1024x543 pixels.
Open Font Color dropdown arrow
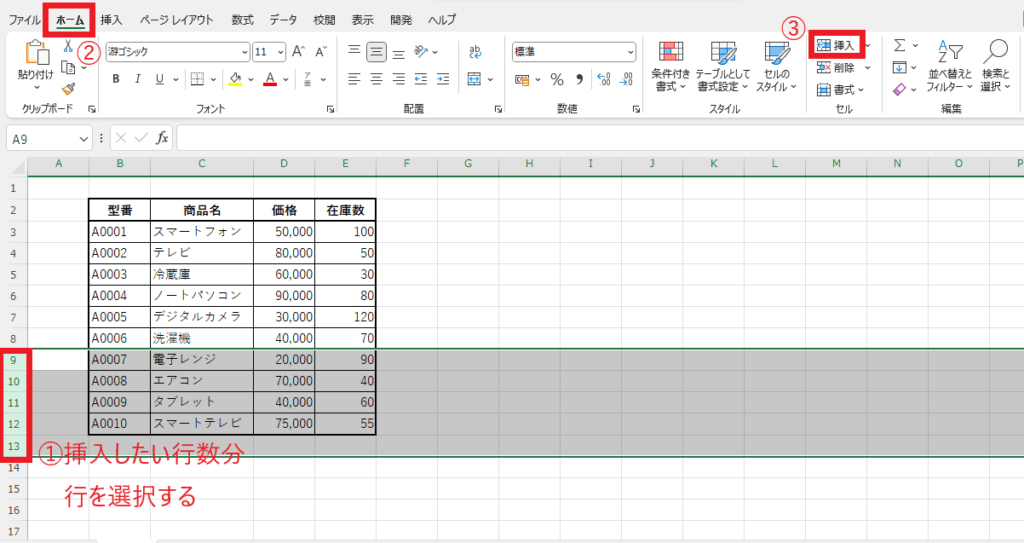click(x=285, y=80)
